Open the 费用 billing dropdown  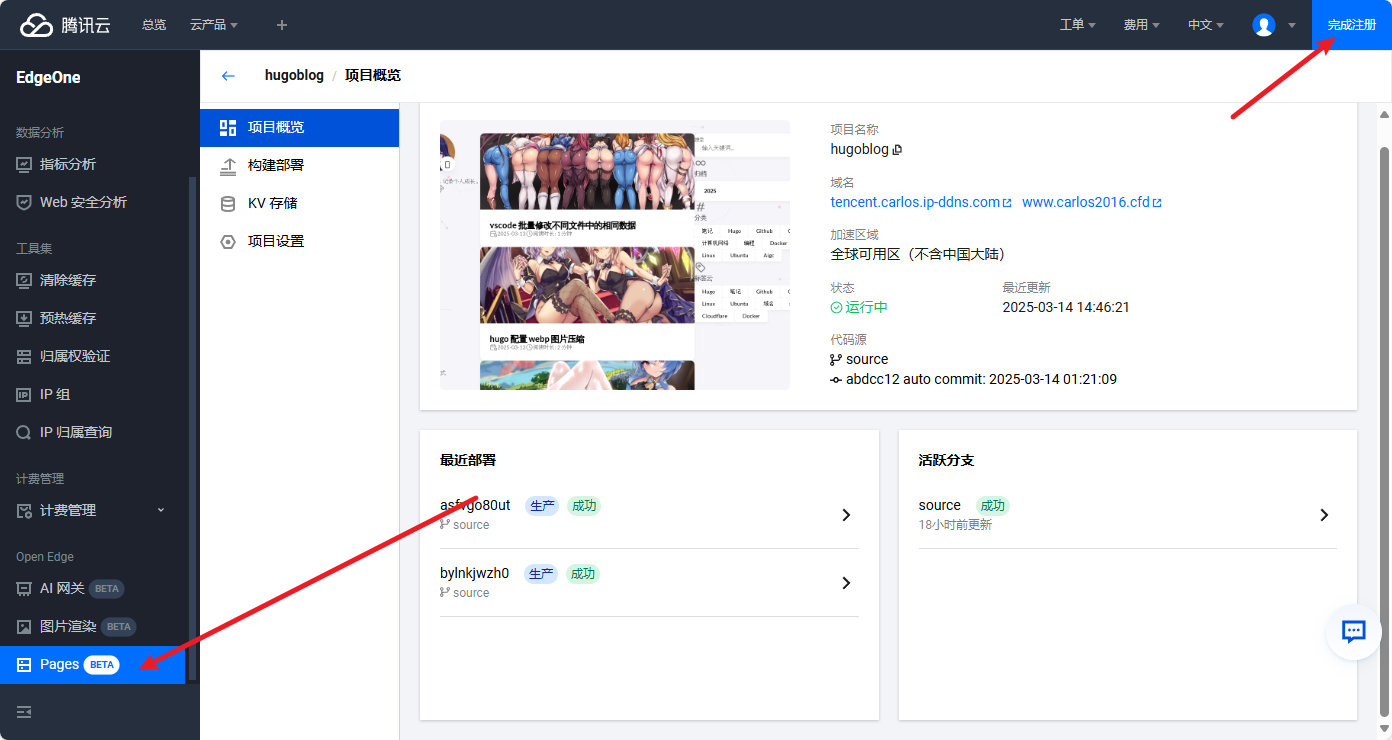click(1141, 25)
